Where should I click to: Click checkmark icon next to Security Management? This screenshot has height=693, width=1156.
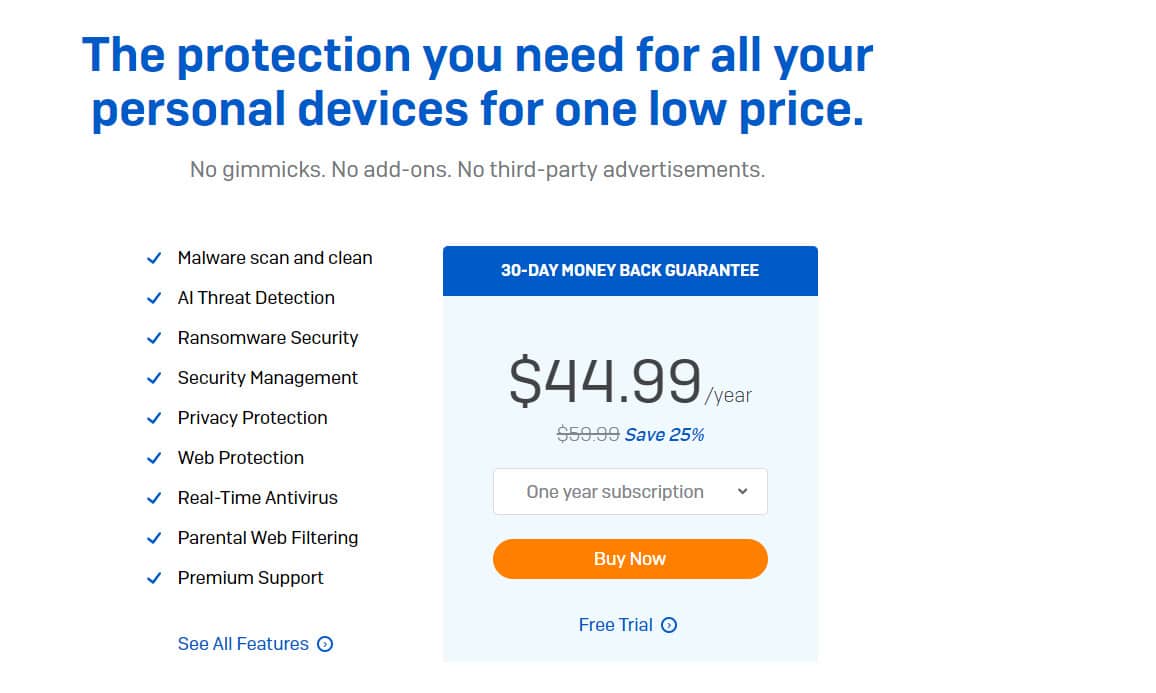pos(154,378)
